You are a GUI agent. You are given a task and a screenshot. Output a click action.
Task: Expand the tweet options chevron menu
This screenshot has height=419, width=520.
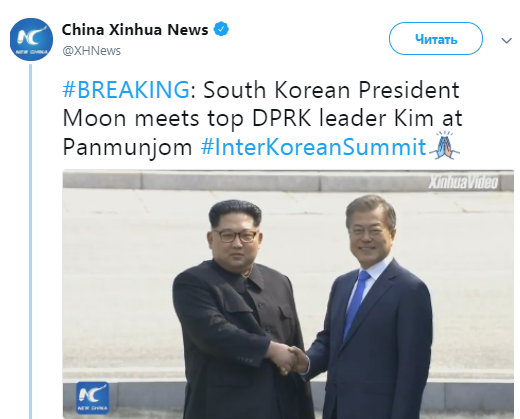coord(506,41)
